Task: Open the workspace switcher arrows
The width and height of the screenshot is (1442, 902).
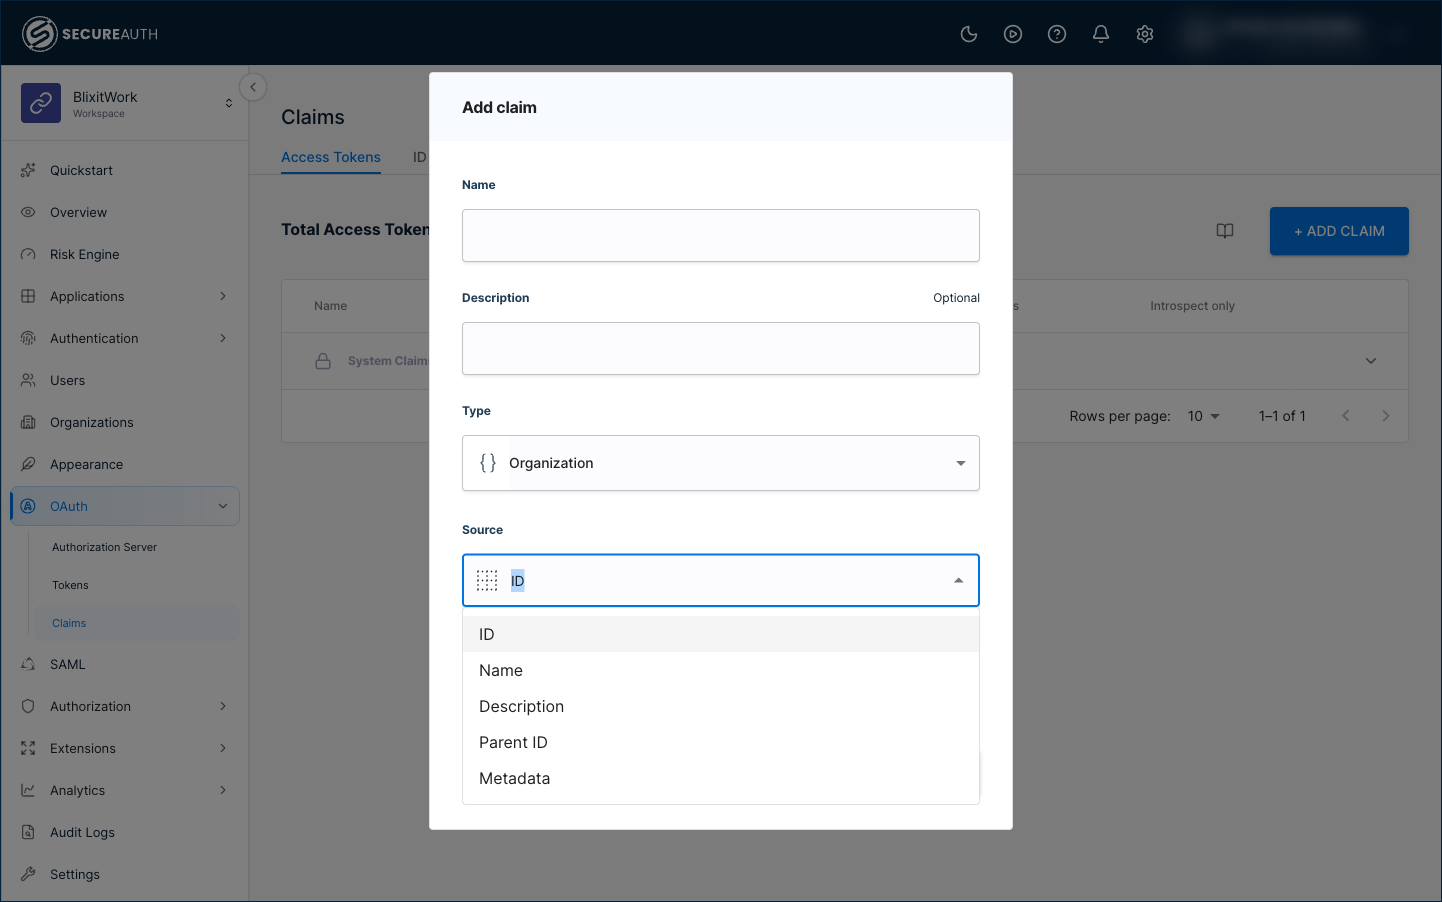Action: [x=229, y=103]
